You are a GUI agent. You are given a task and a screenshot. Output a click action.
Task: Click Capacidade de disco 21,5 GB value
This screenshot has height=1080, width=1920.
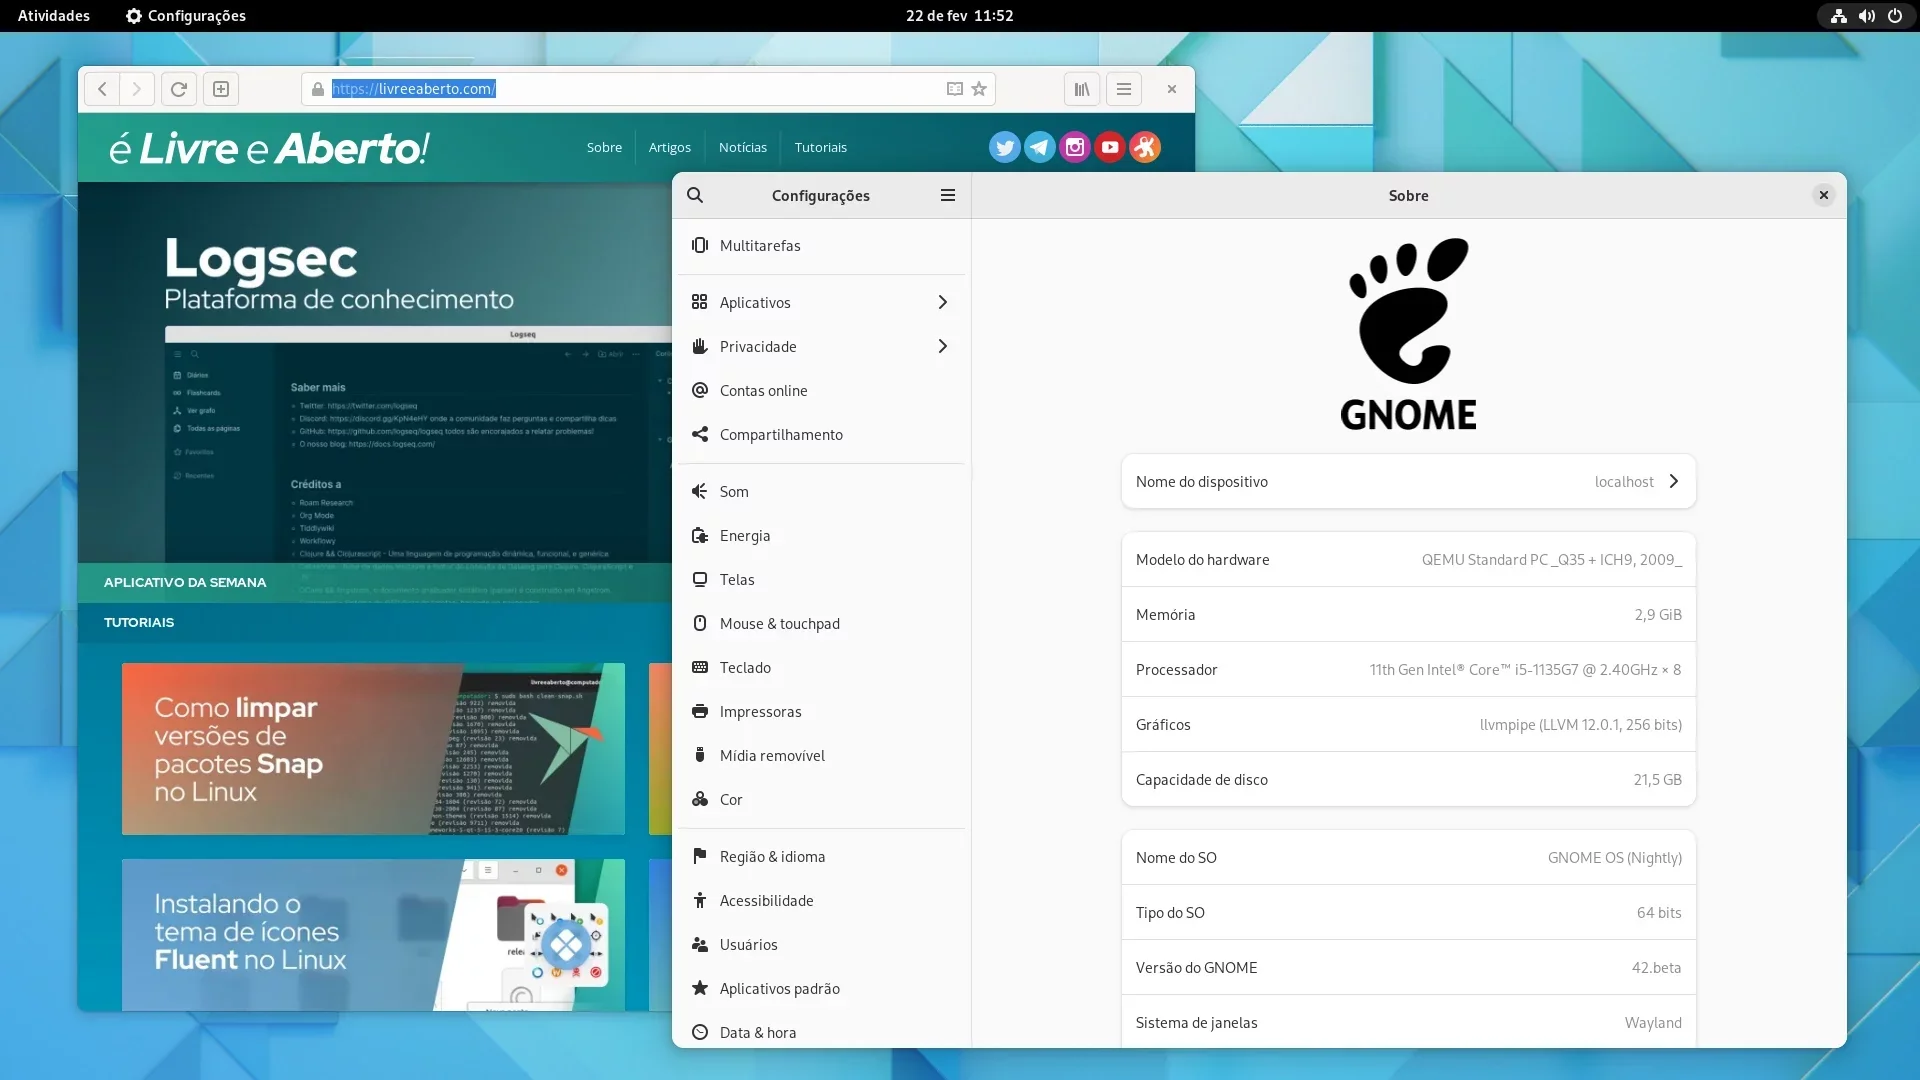click(1657, 779)
